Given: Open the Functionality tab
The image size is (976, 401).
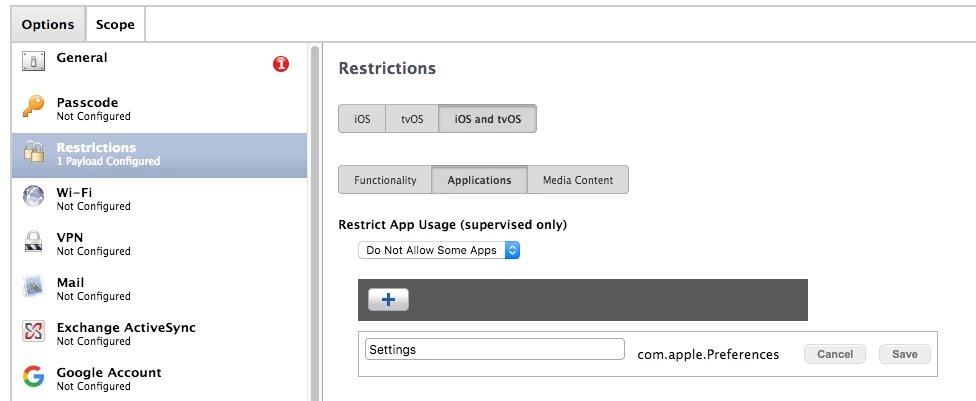Looking at the screenshot, I should [385, 180].
